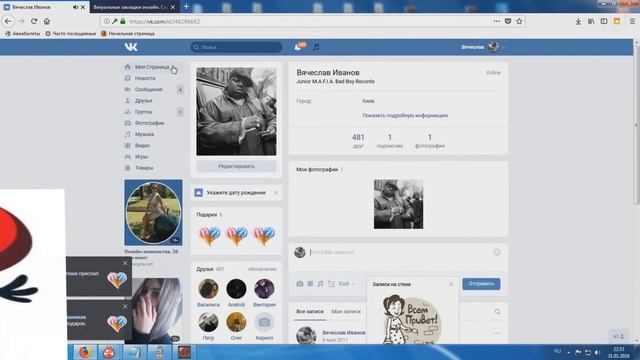Attach a photo with the camera icon
This screenshot has height=360, width=640.
(x=300, y=284)
